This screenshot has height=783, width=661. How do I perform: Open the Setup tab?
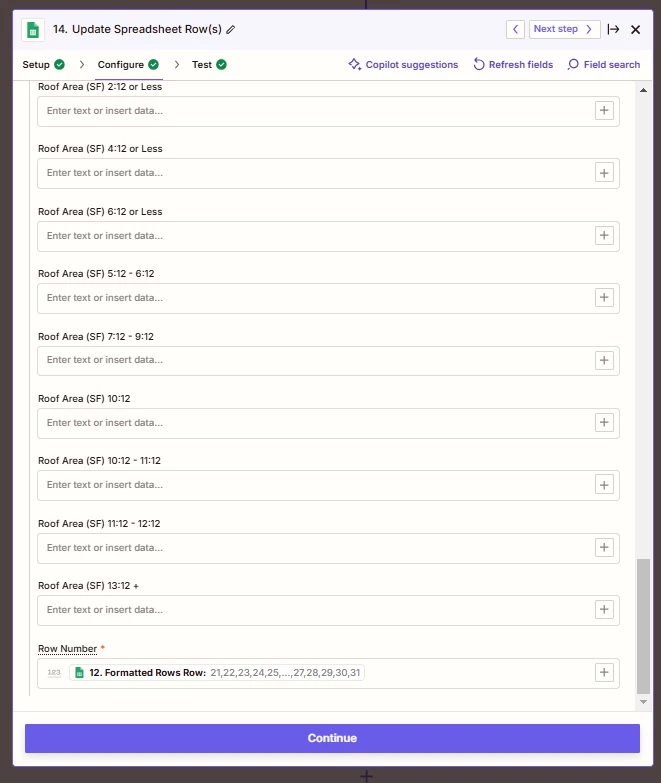[43, 64]
